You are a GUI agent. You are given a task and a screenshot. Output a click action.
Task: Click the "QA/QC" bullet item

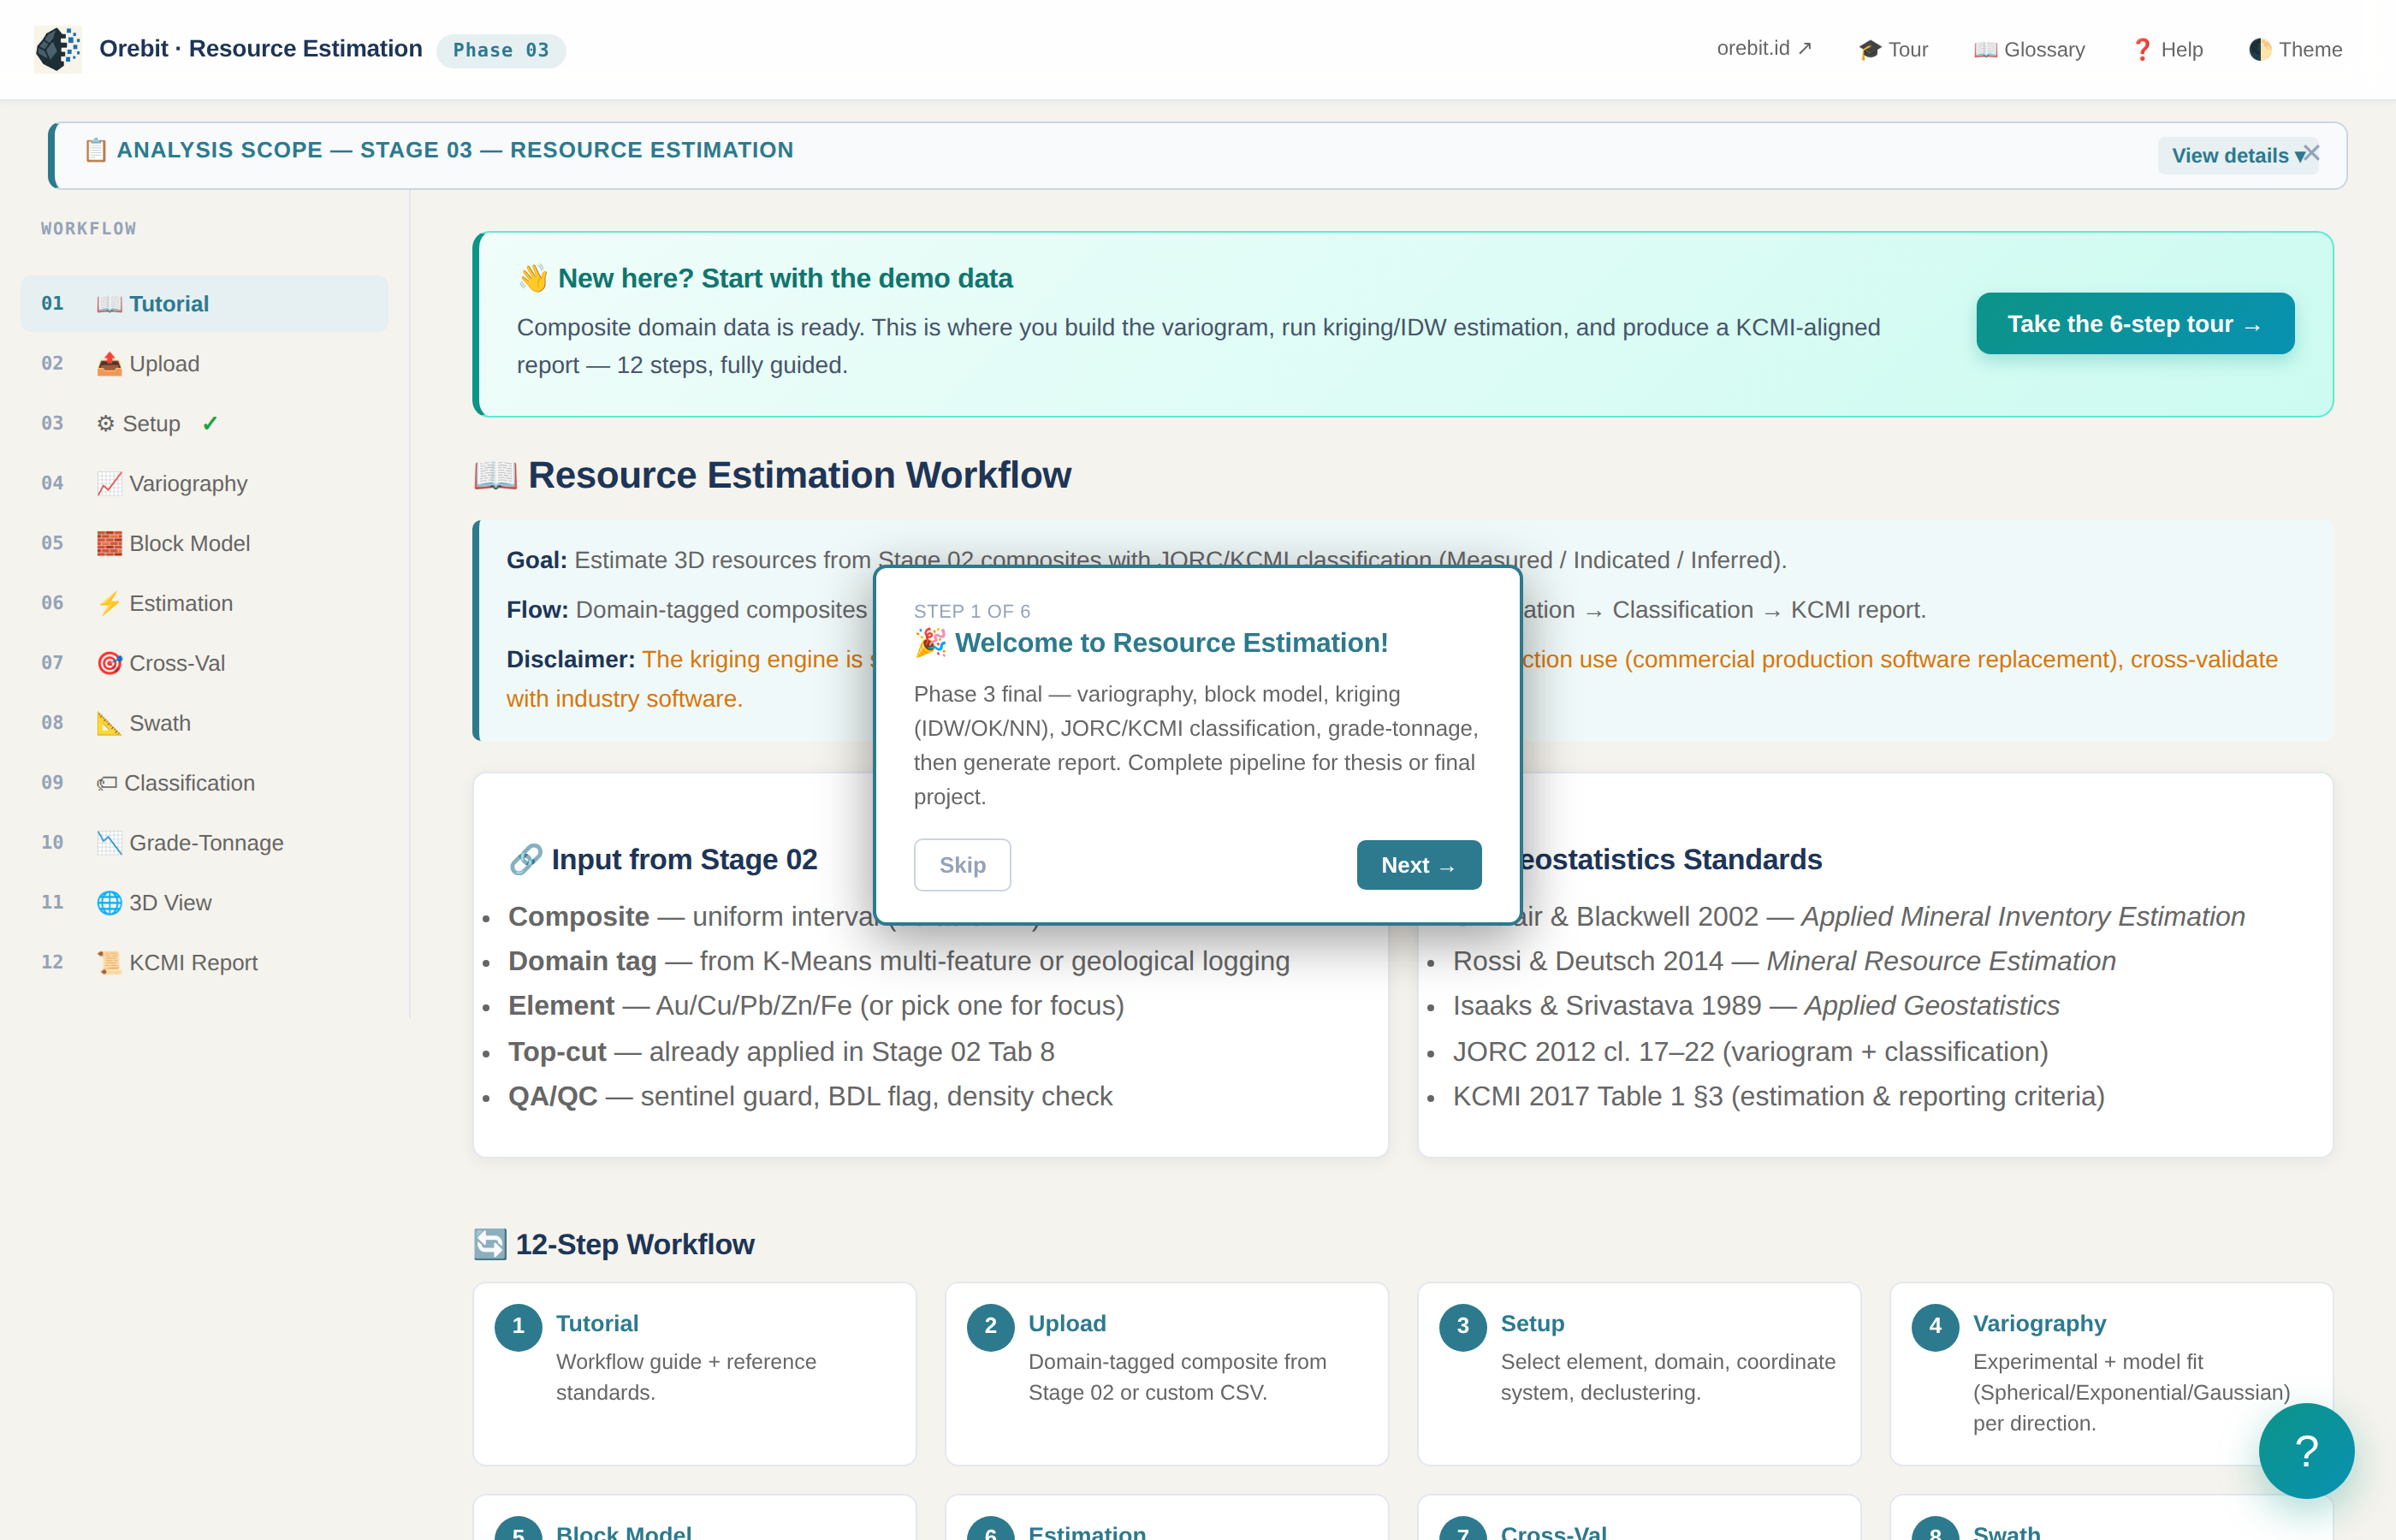click(810, 1096)
